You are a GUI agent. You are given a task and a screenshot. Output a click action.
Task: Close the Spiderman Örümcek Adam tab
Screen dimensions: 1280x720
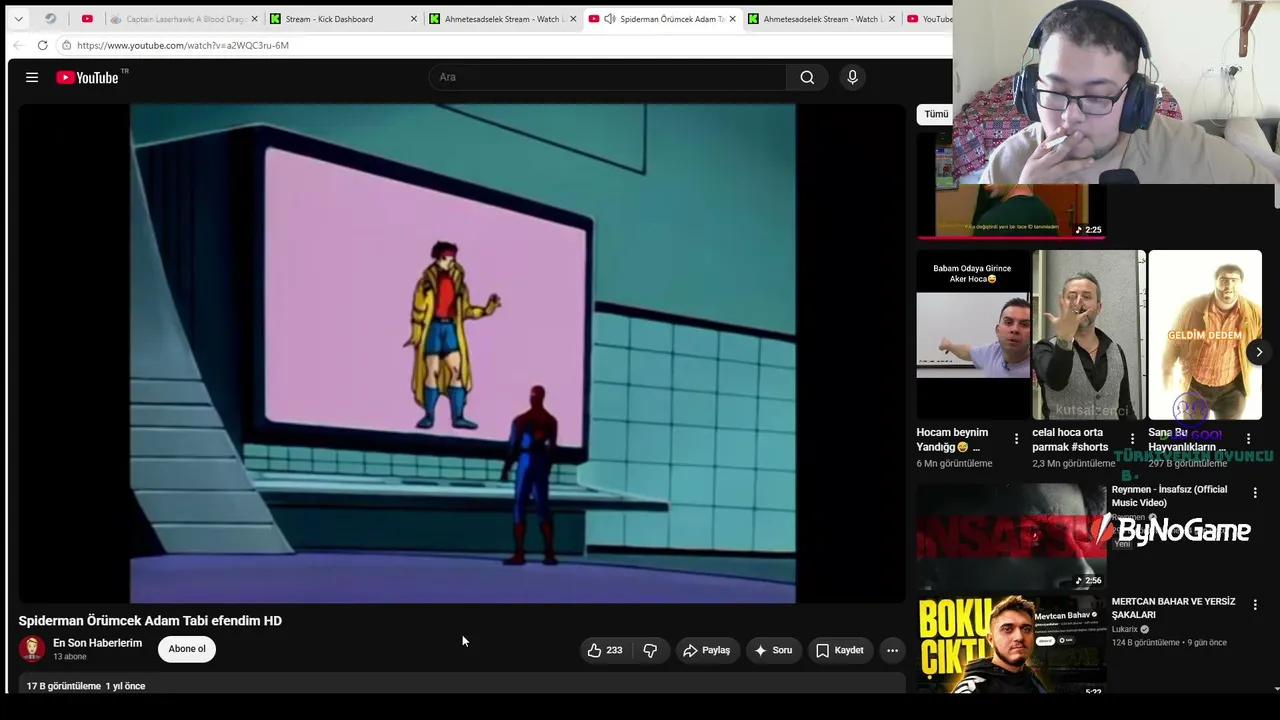click(733, 19)
